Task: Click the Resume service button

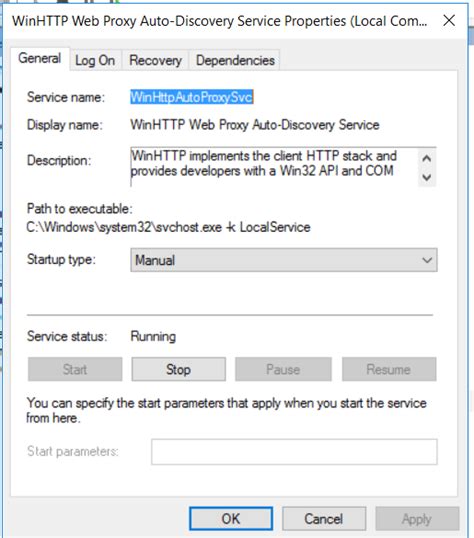Action: [389, 370]
